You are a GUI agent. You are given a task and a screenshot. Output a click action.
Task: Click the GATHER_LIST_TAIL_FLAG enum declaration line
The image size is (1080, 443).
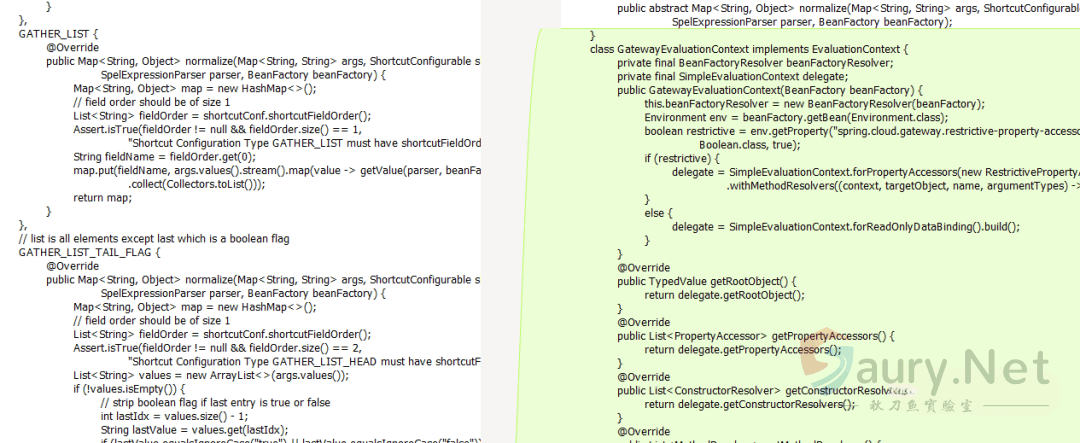coord(89,253)
